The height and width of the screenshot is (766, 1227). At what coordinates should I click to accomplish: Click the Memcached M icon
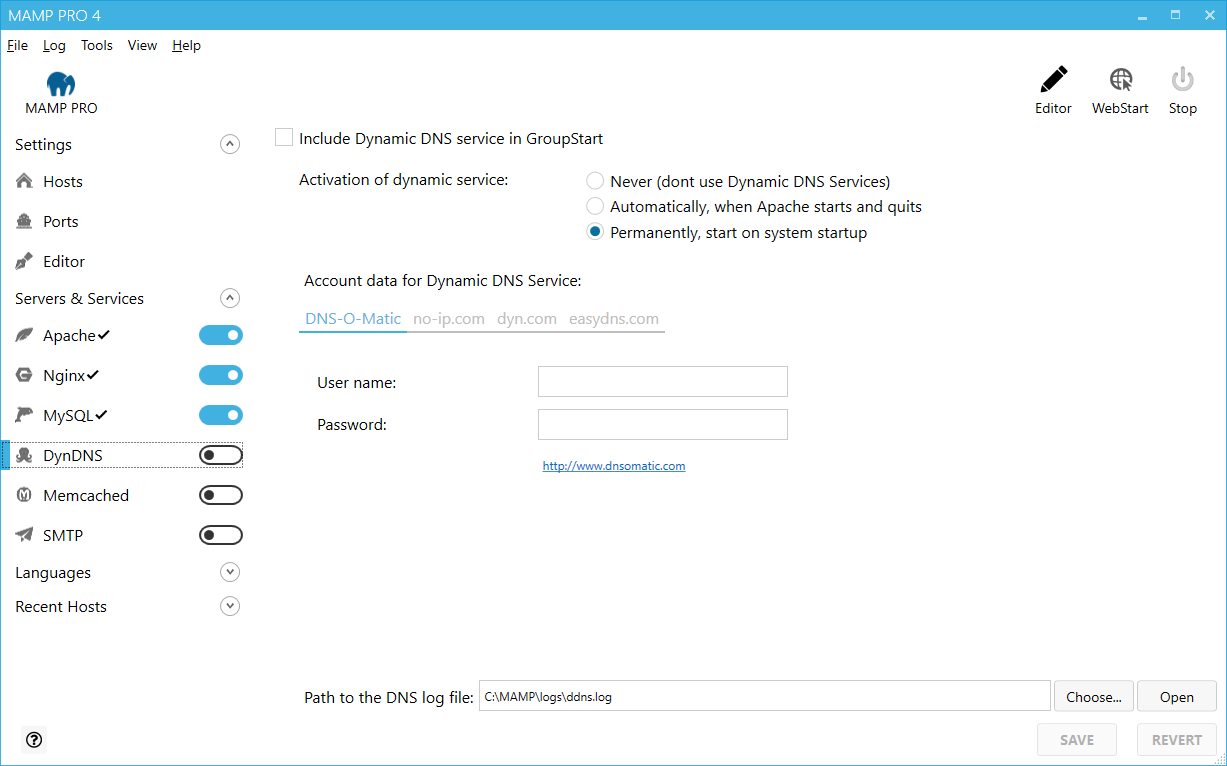point(25,495)
